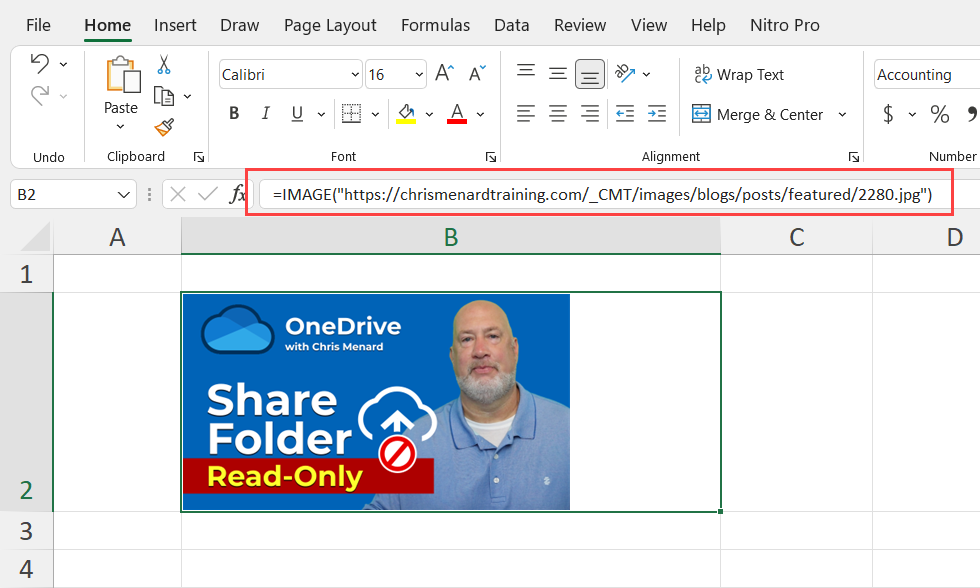Toggle italic formatting
The height and width of the screenshot is (588, 980).
[x=265, y=113]
